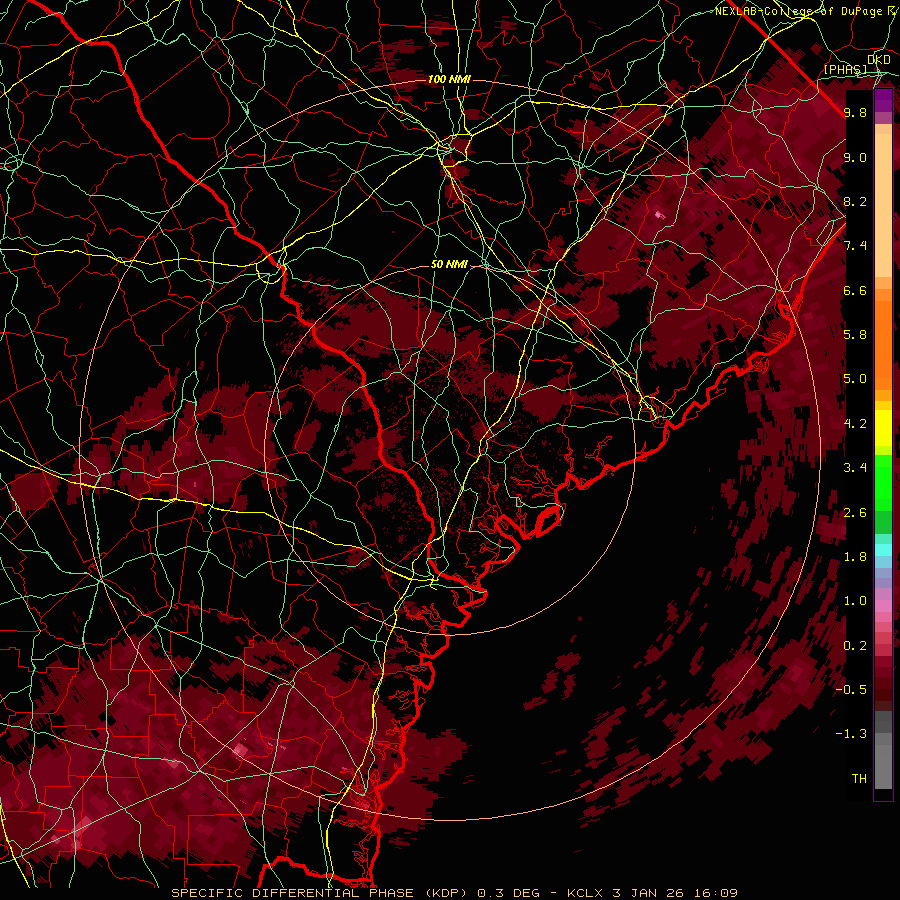Screen dimensions: 900x900
Task: Click the 0.2 scale value
Action: pyautogui.click(x=855, y=646)
